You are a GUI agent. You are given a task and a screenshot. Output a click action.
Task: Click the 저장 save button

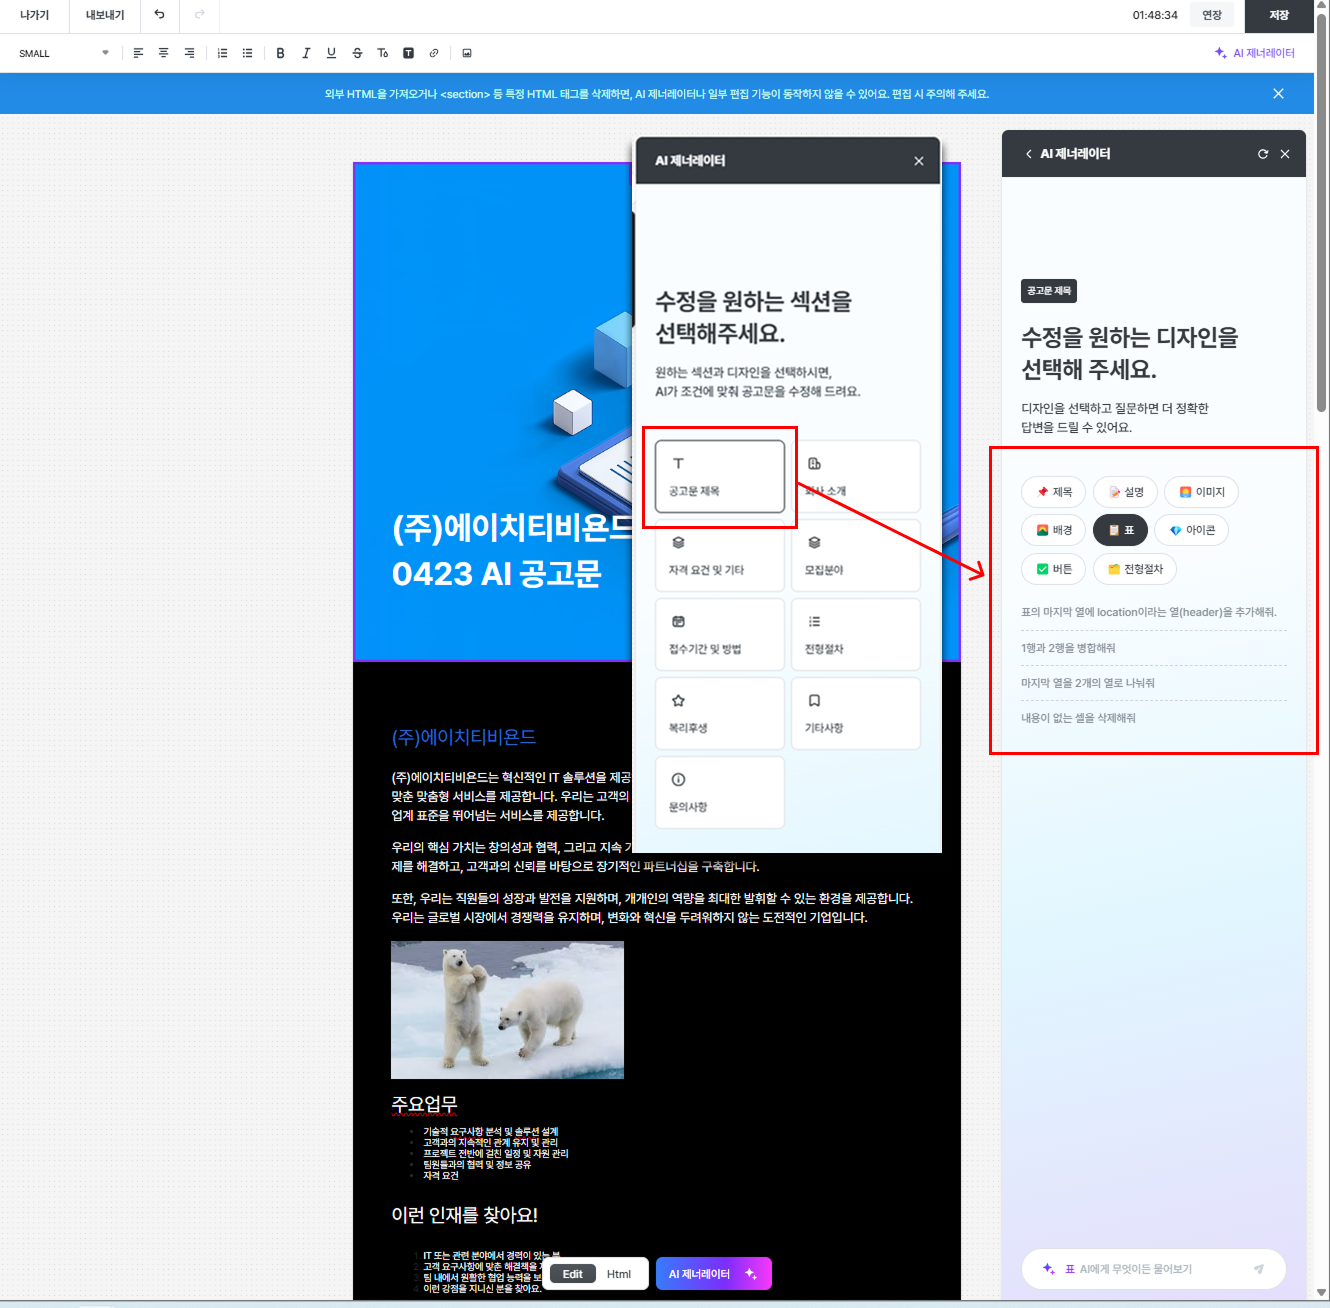1278,15
